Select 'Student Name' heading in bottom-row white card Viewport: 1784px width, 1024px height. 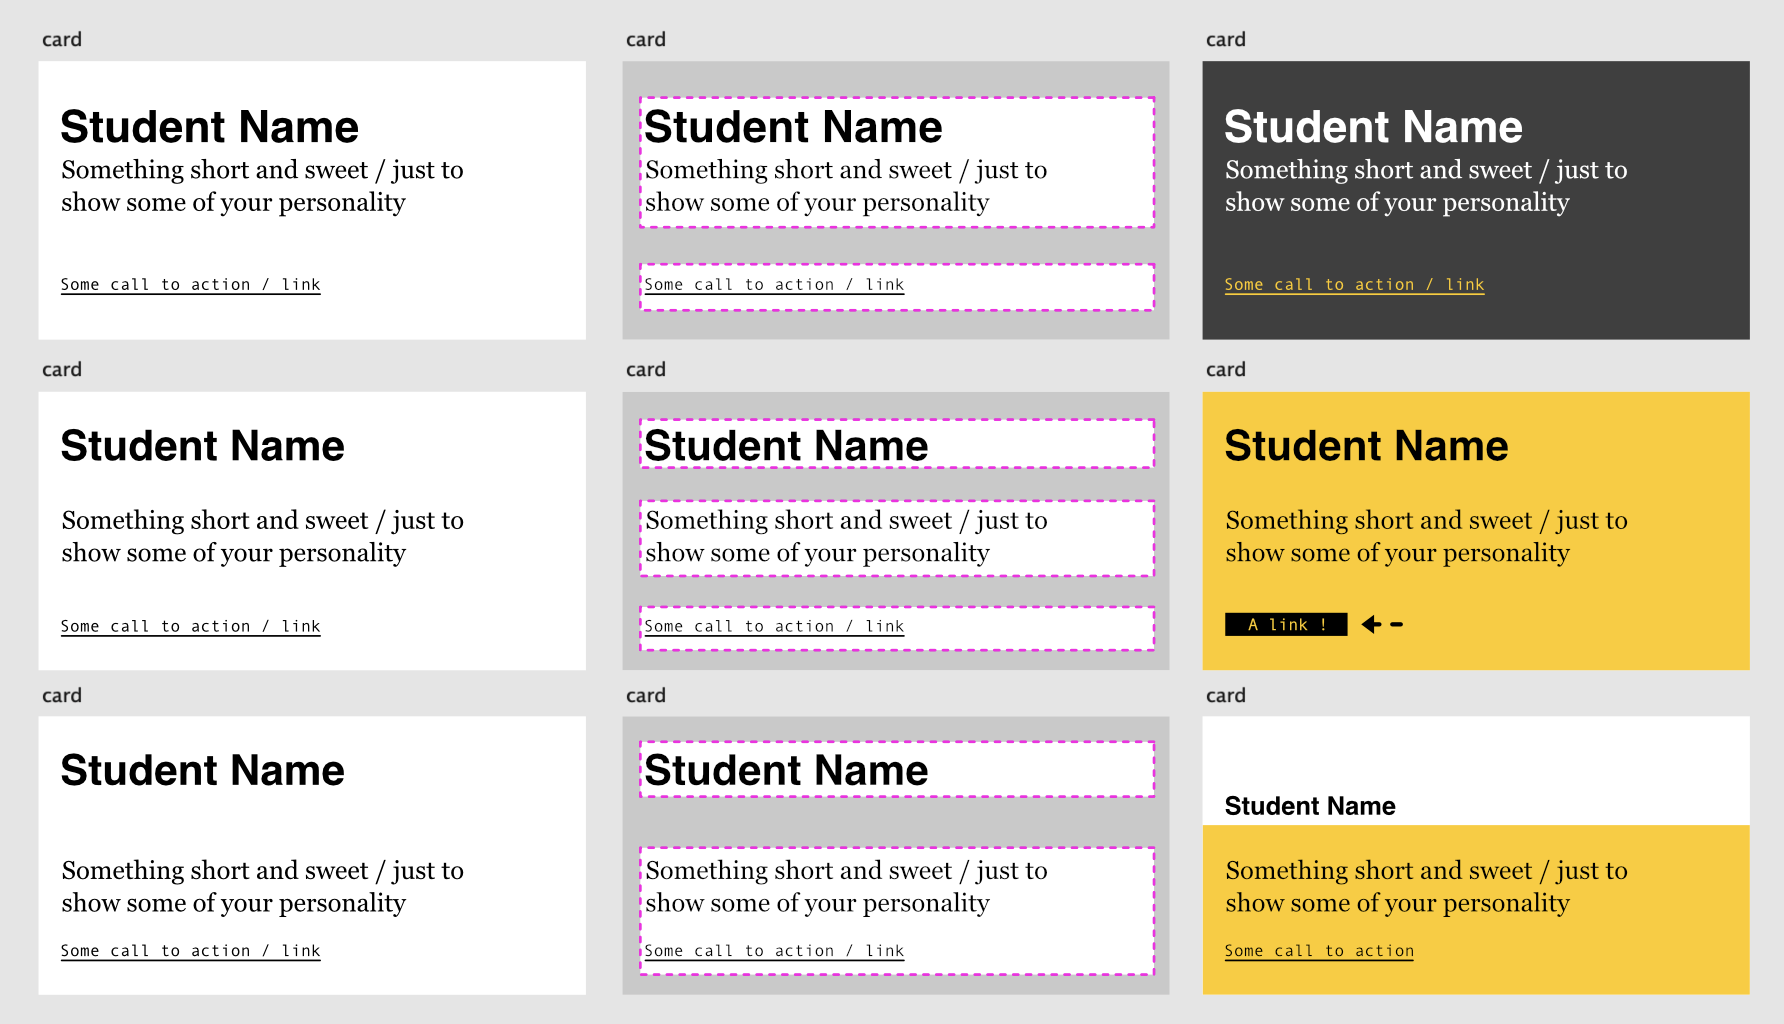(x=202, y=771)
